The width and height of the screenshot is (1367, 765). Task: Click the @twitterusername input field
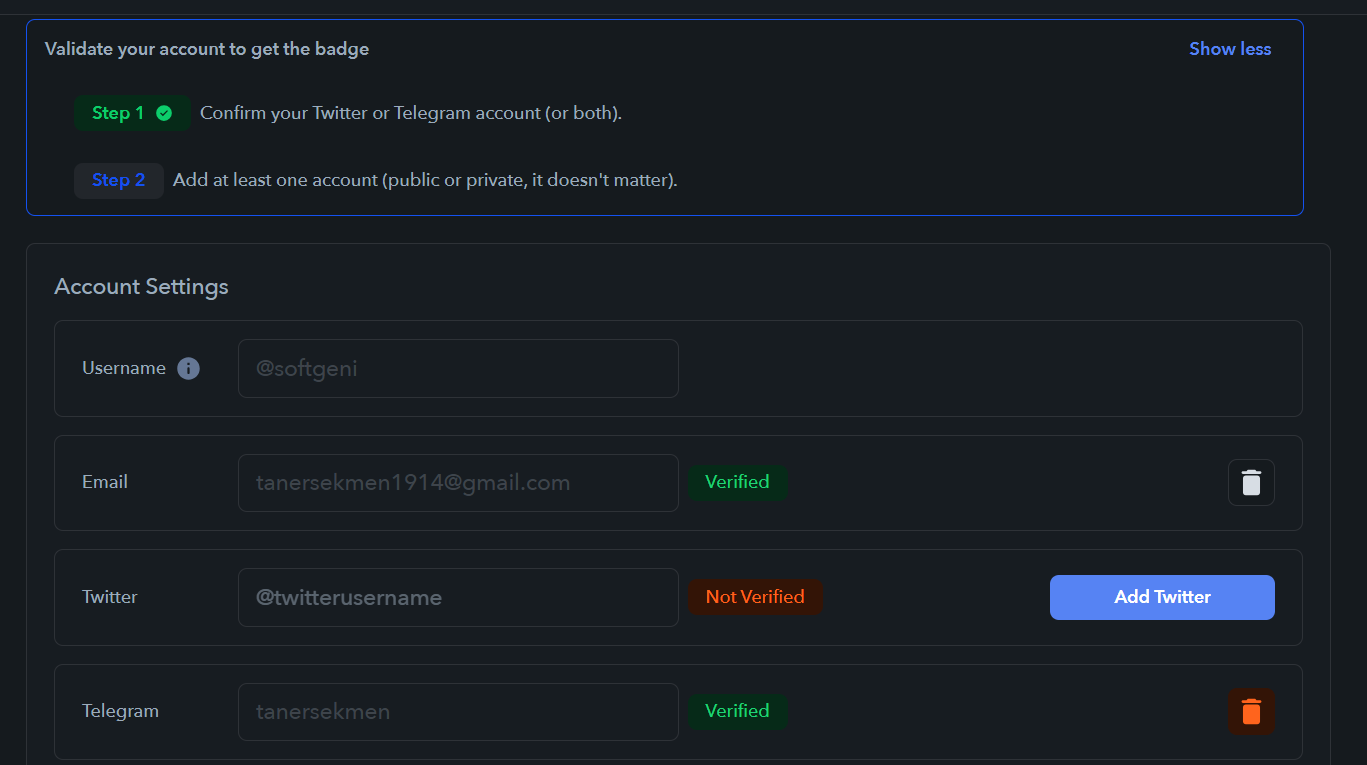(458, 597)
